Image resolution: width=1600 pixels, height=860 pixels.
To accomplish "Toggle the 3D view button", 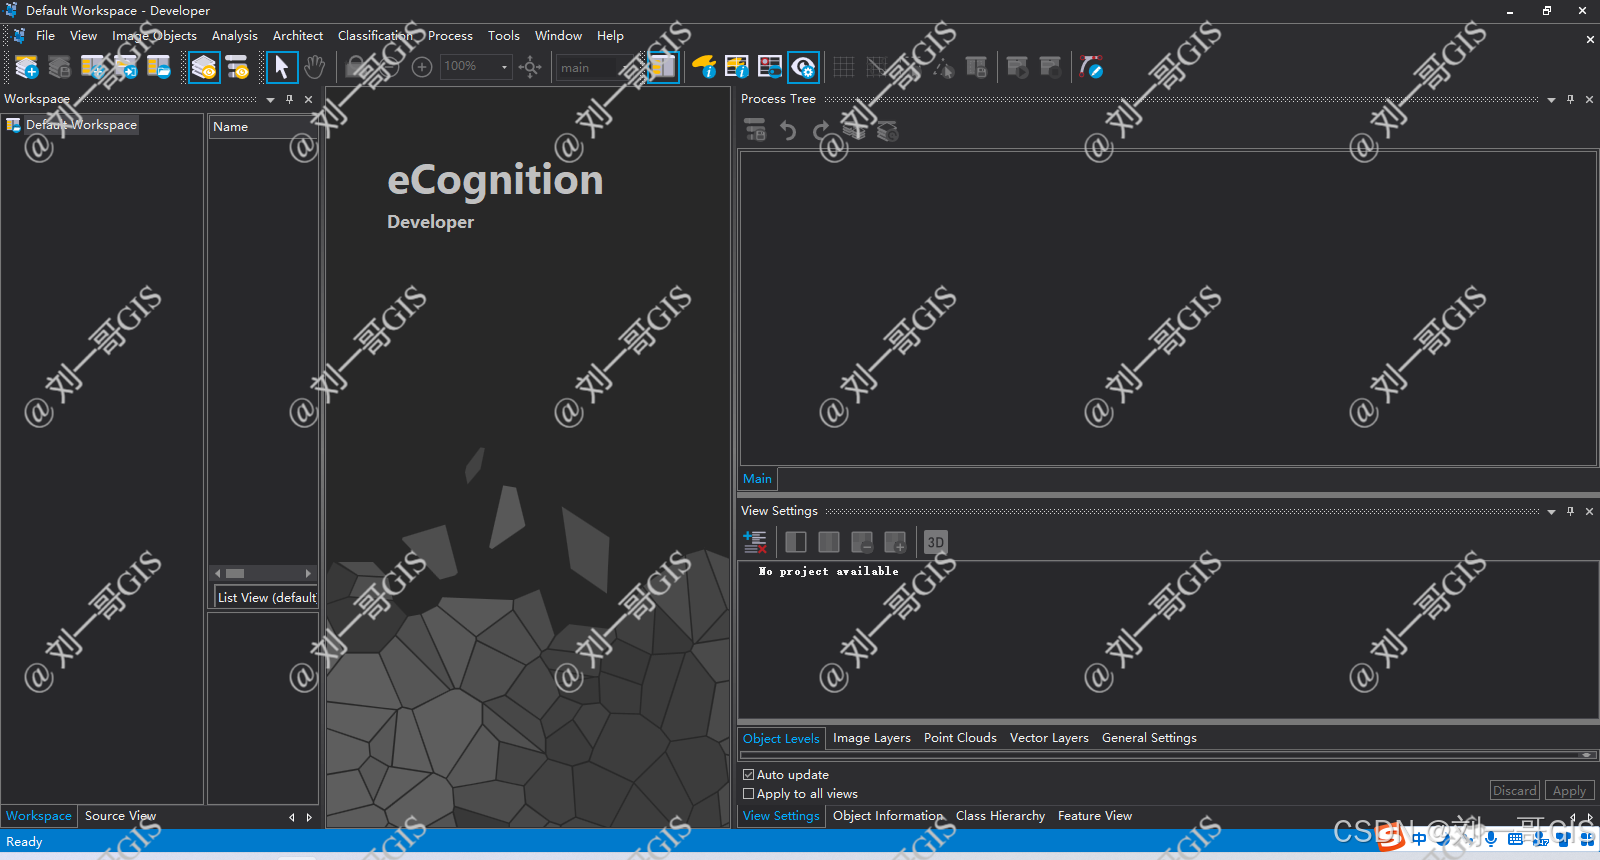I will tap(935, 542).
